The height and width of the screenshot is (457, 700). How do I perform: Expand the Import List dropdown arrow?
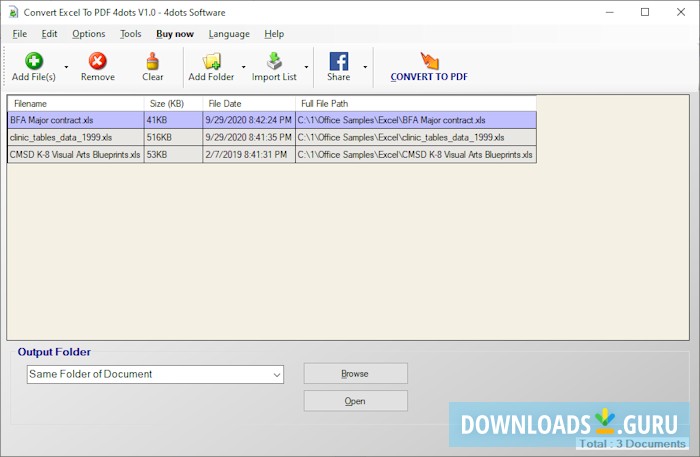(306, 67)
